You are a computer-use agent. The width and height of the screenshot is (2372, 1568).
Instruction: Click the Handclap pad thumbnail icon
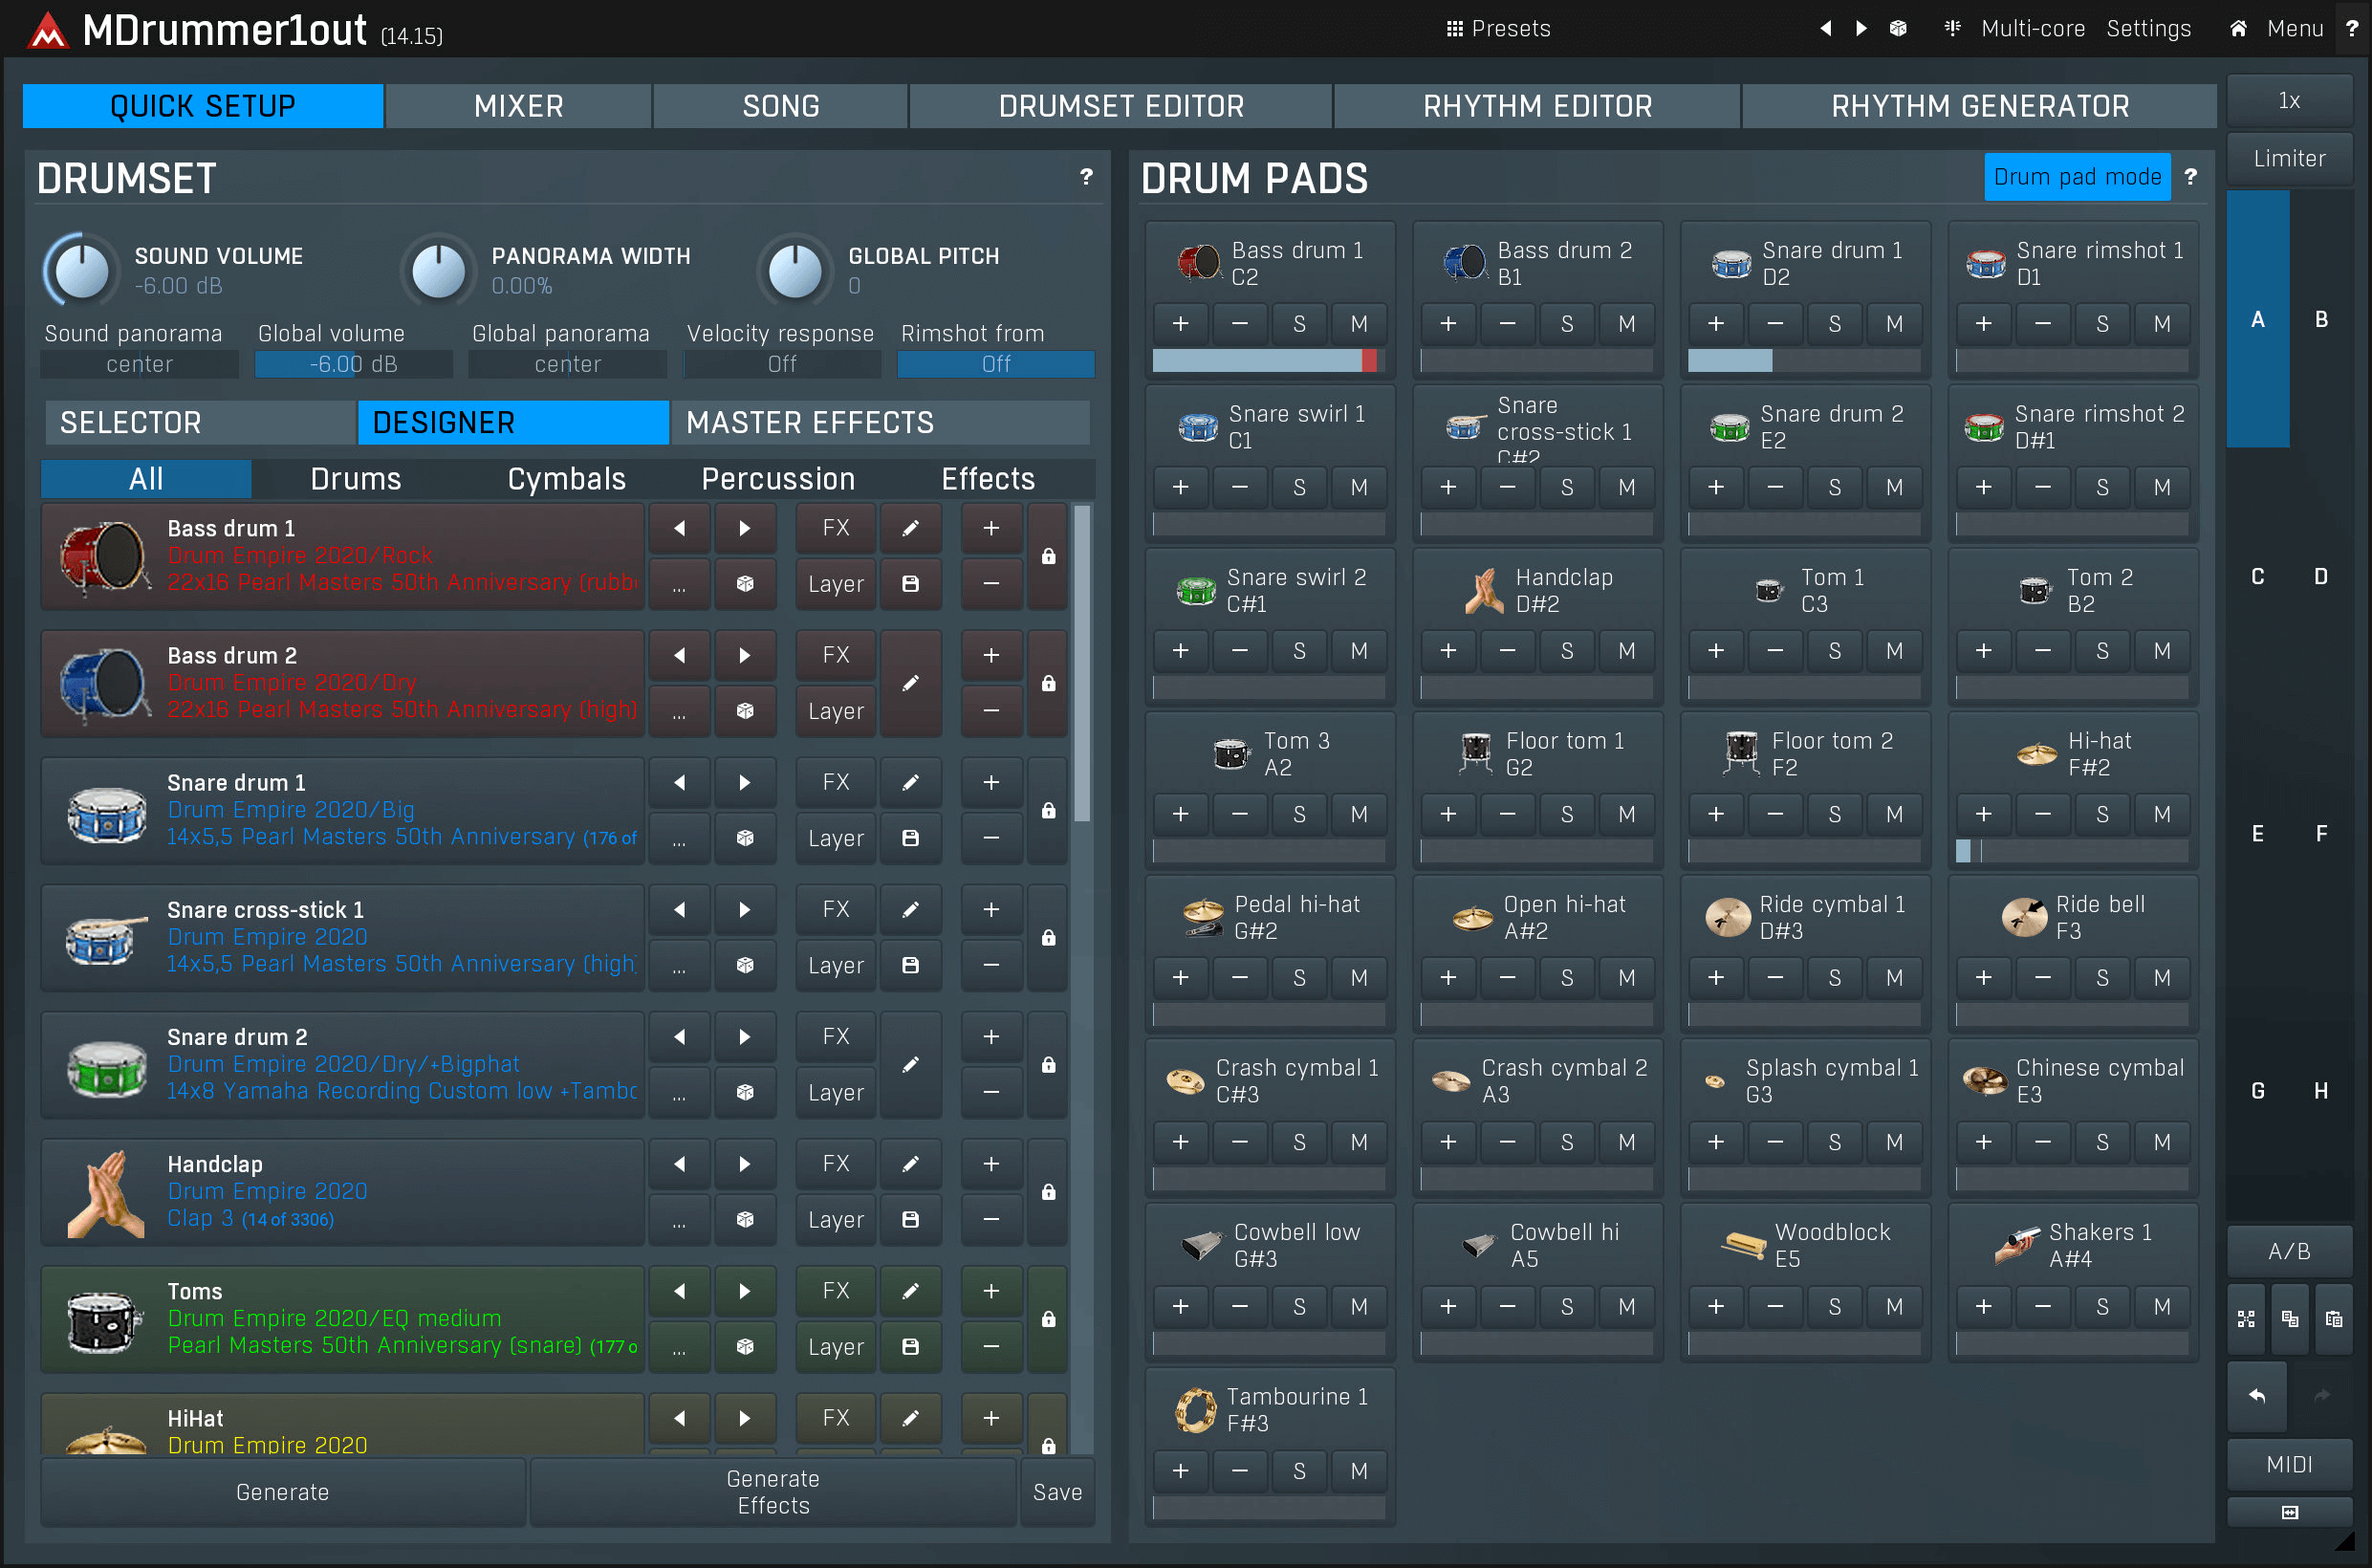click(1484, 590)
